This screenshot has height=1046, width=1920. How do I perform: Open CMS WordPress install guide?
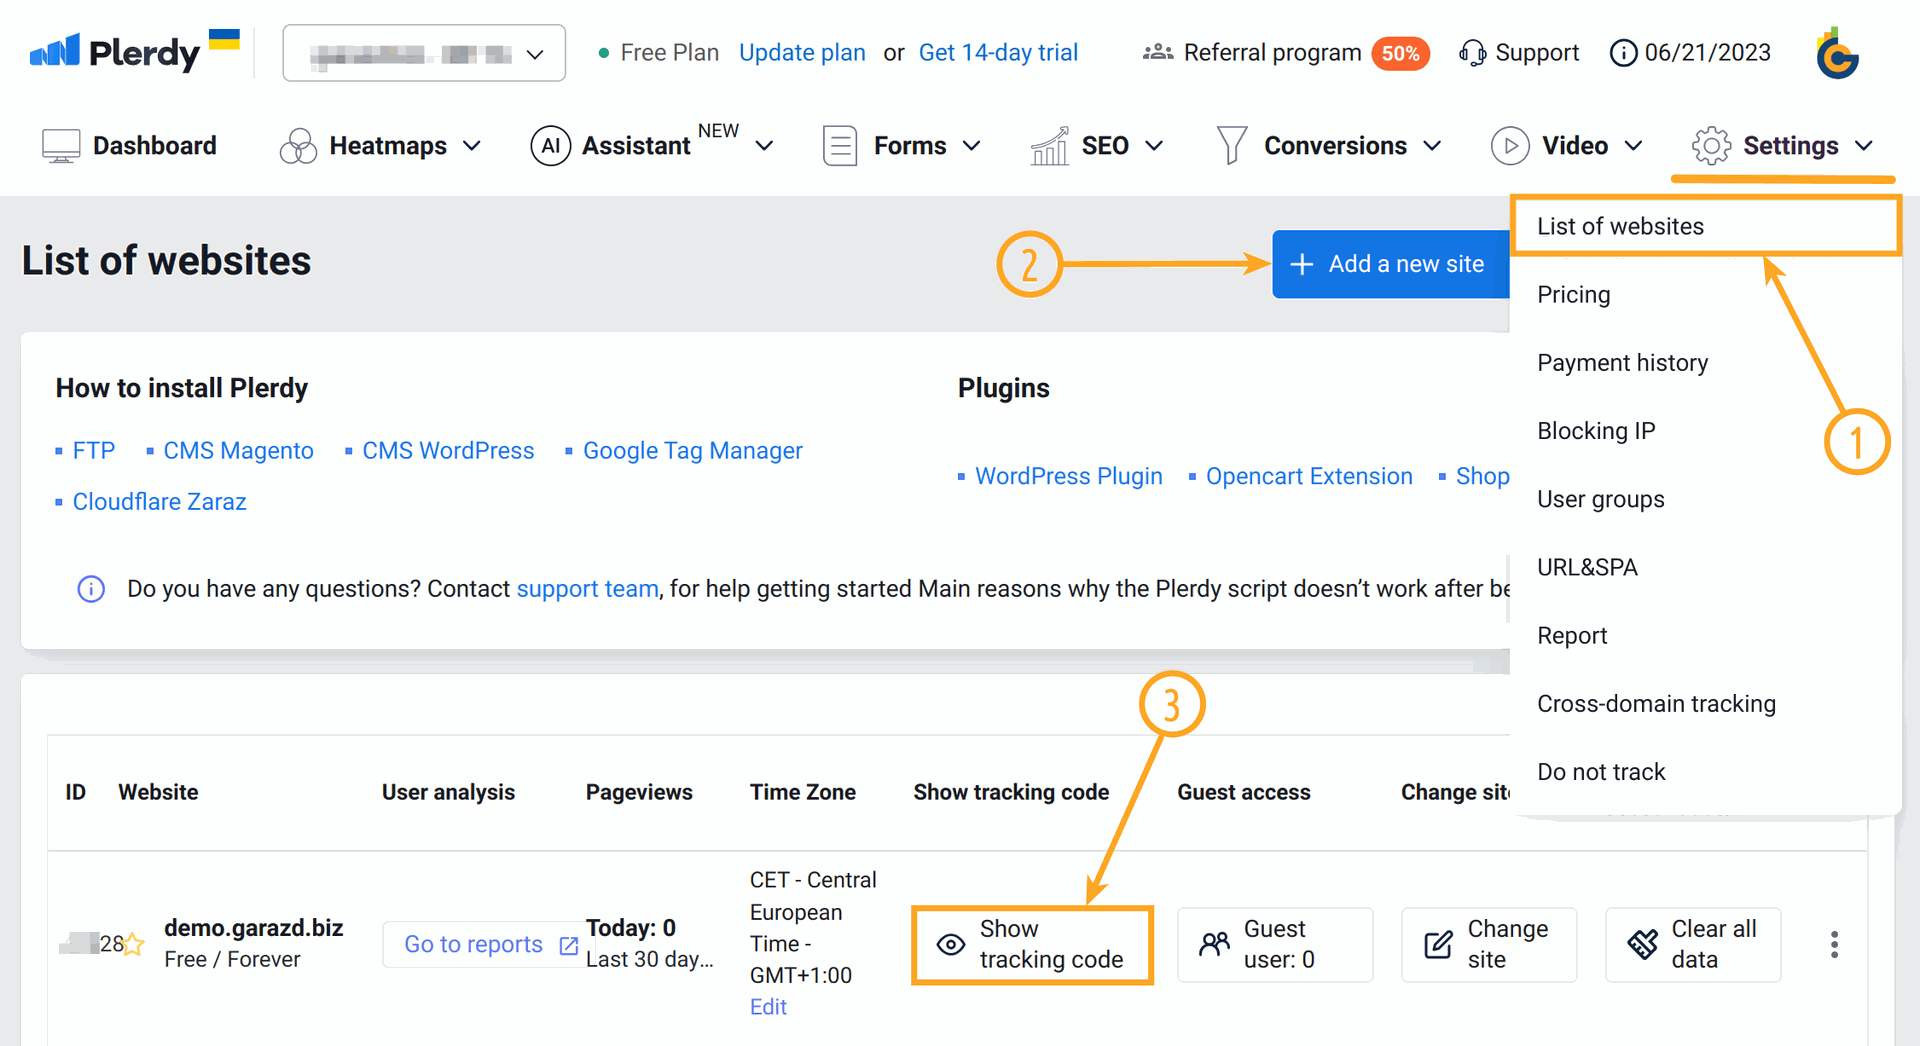coord(448,451)
